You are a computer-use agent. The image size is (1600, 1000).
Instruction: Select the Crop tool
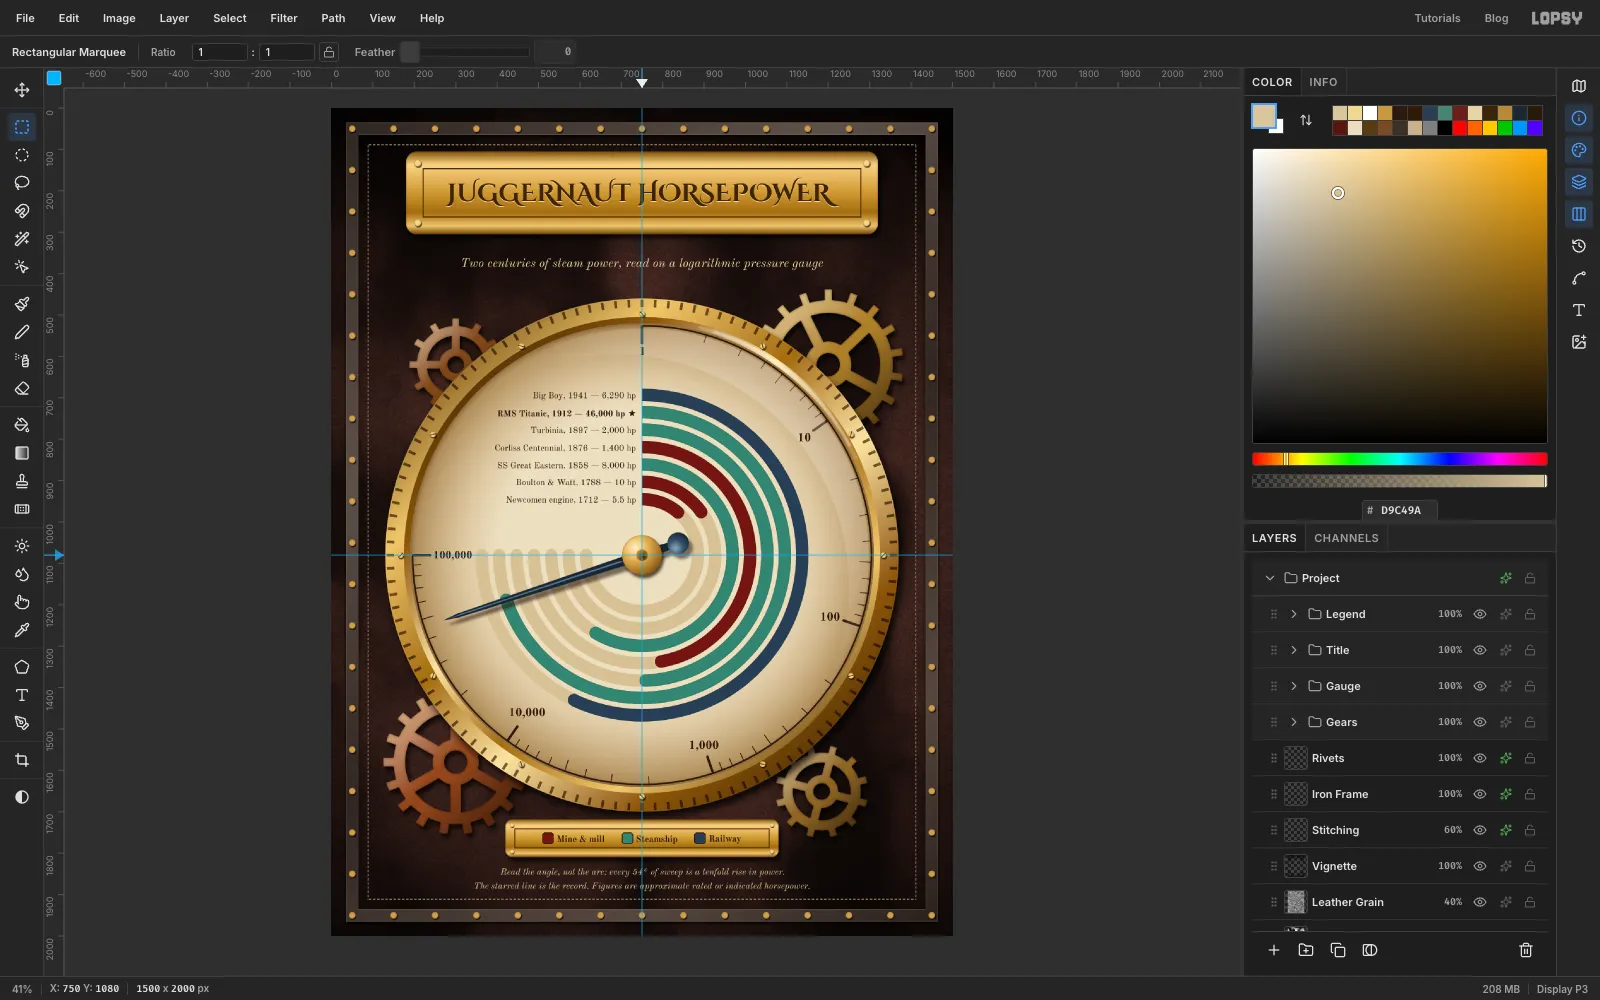(x=22, y=760)
